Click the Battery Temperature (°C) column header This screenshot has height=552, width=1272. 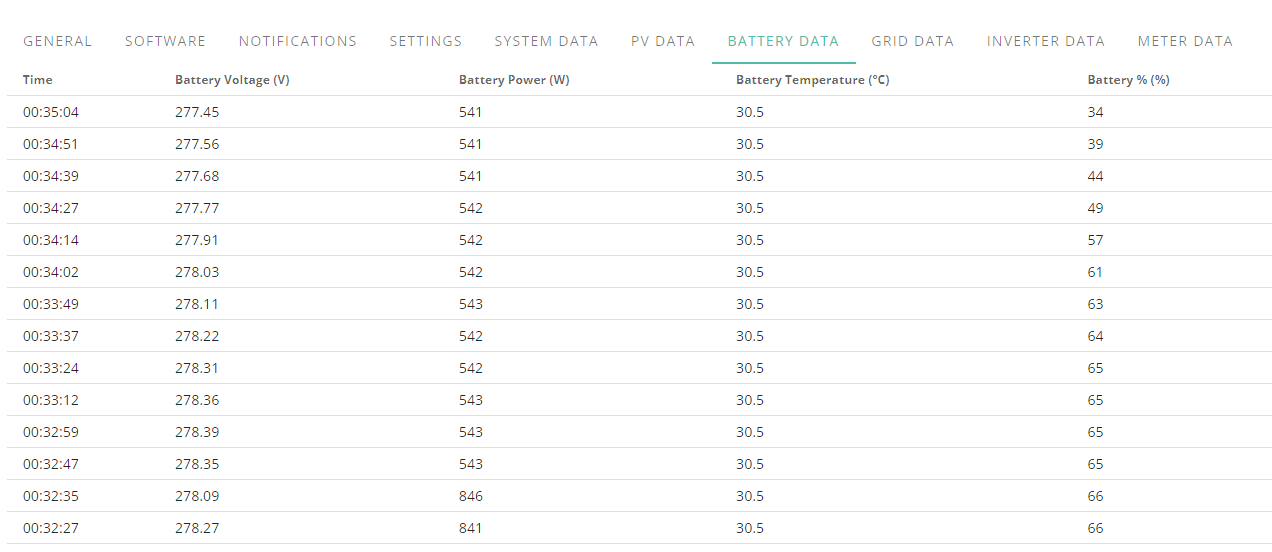coord(812,80)
